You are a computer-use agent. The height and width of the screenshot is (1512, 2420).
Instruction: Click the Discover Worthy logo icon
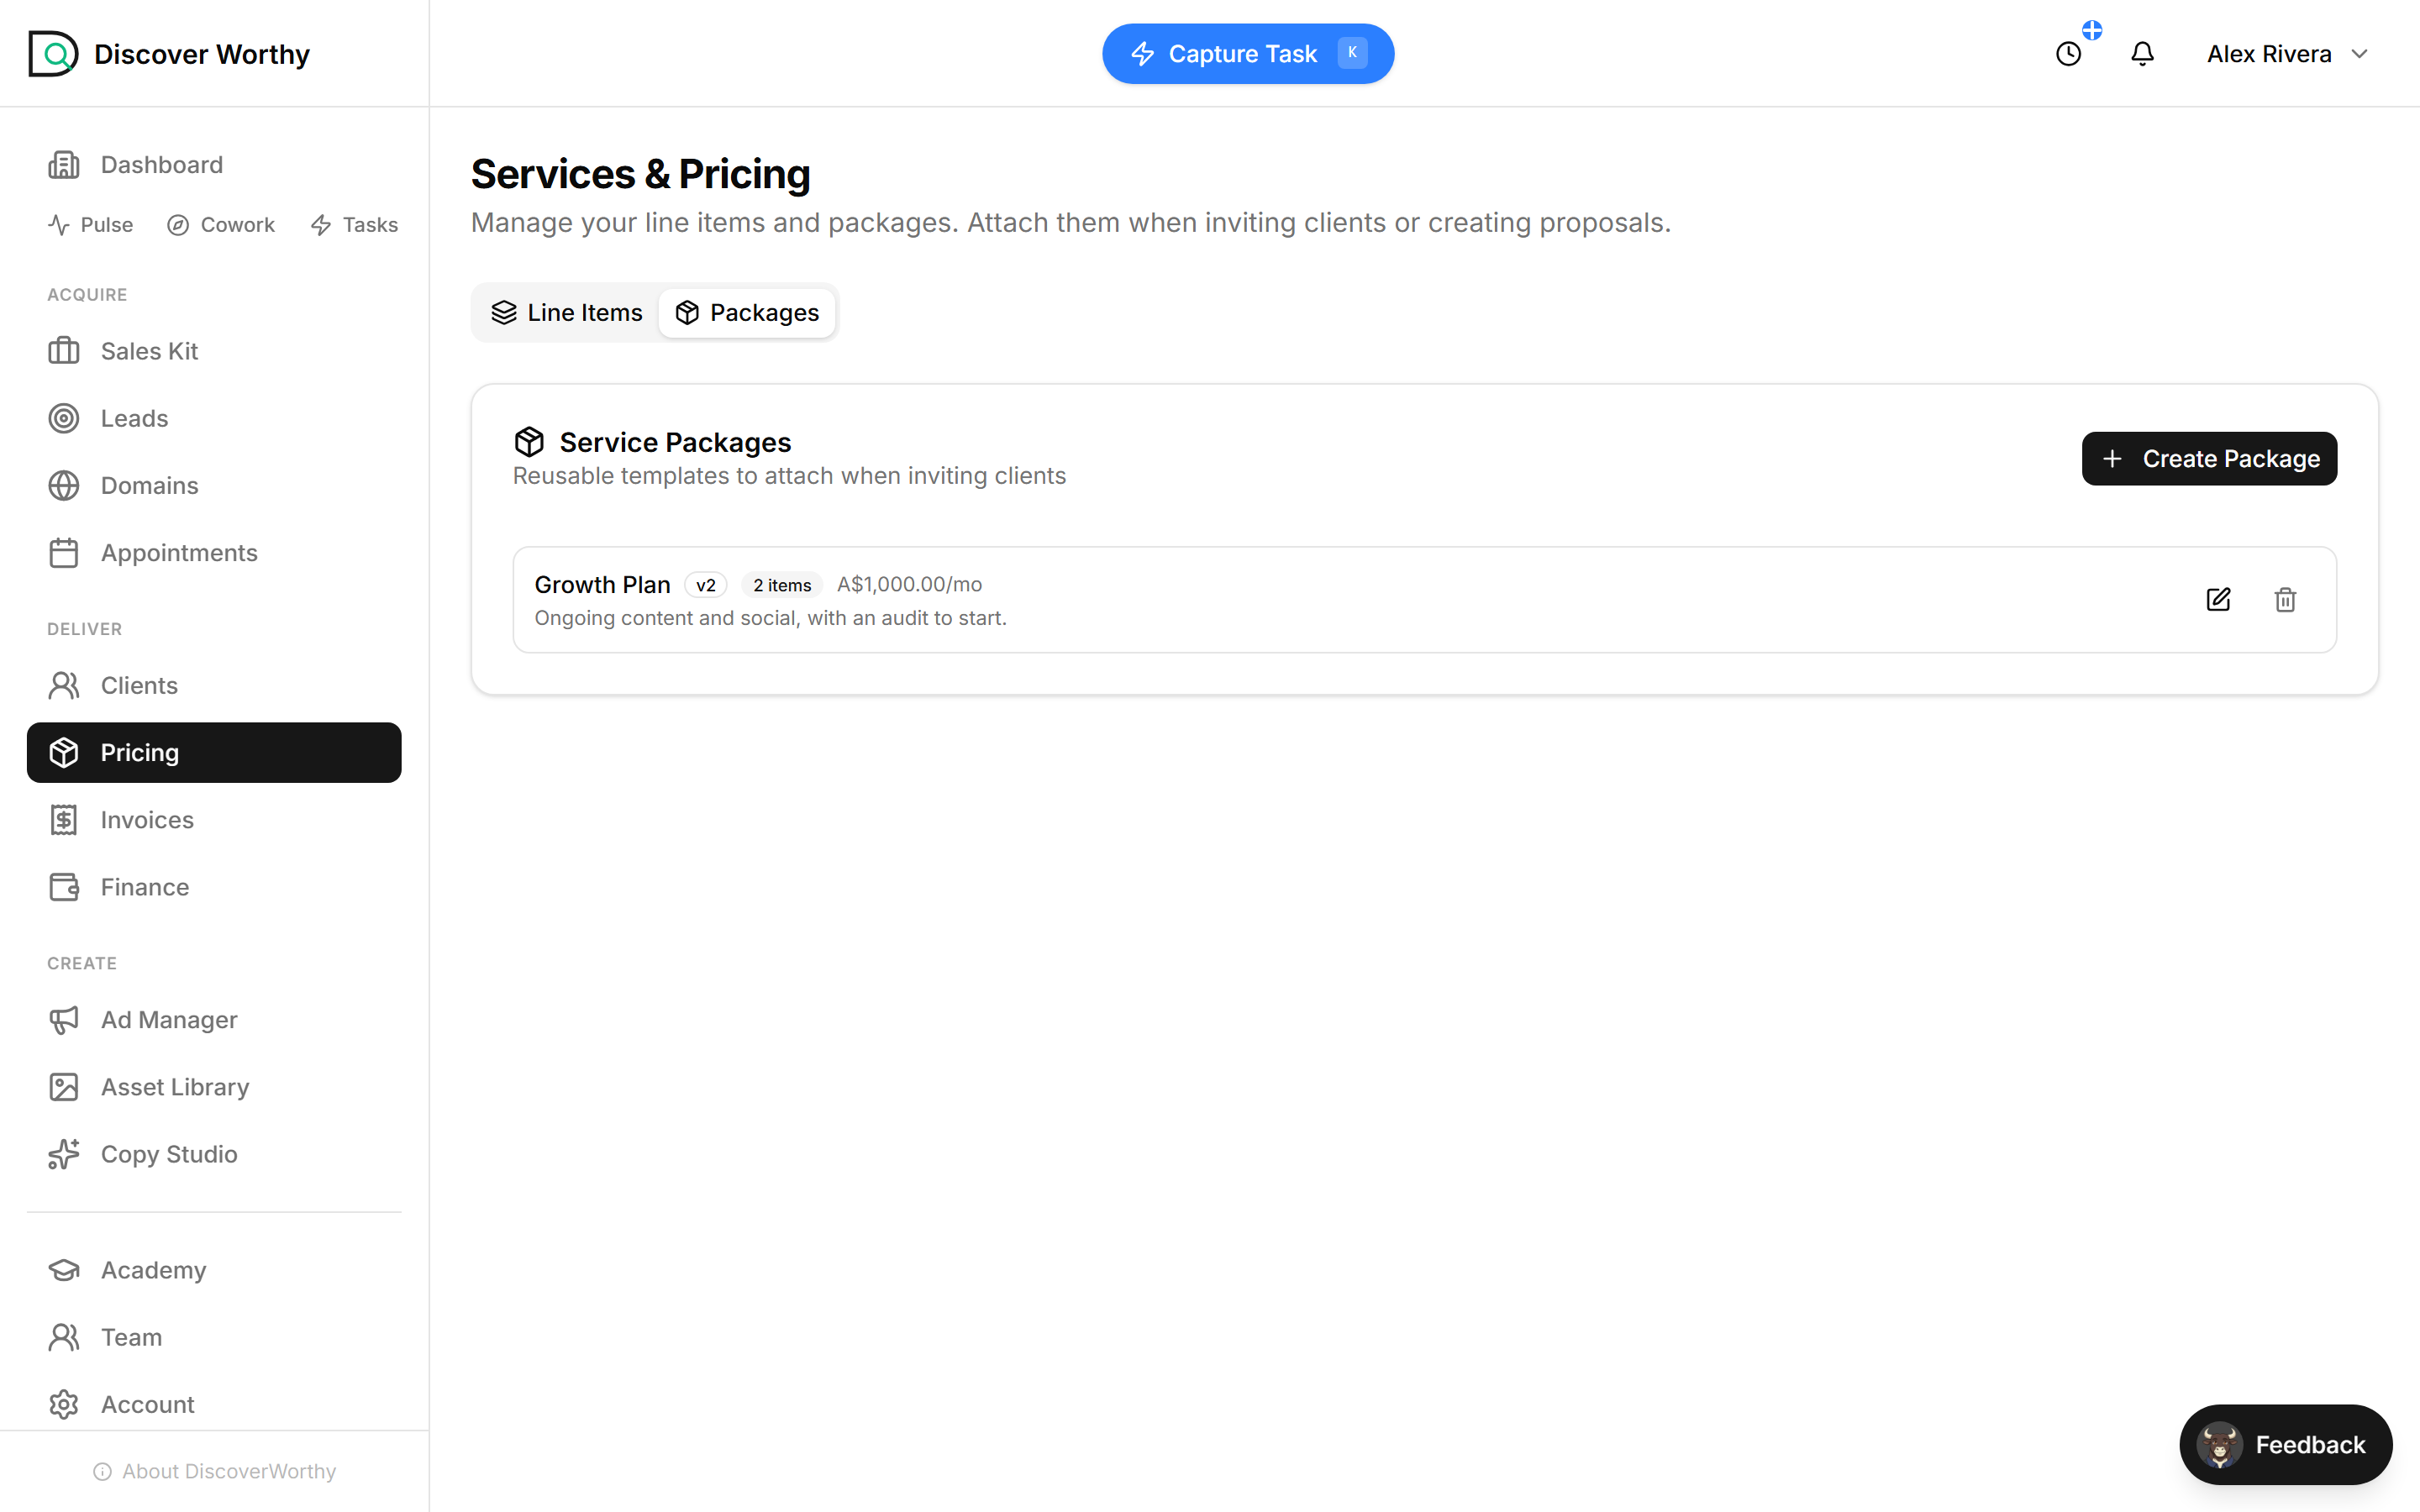tap(53, 54)
